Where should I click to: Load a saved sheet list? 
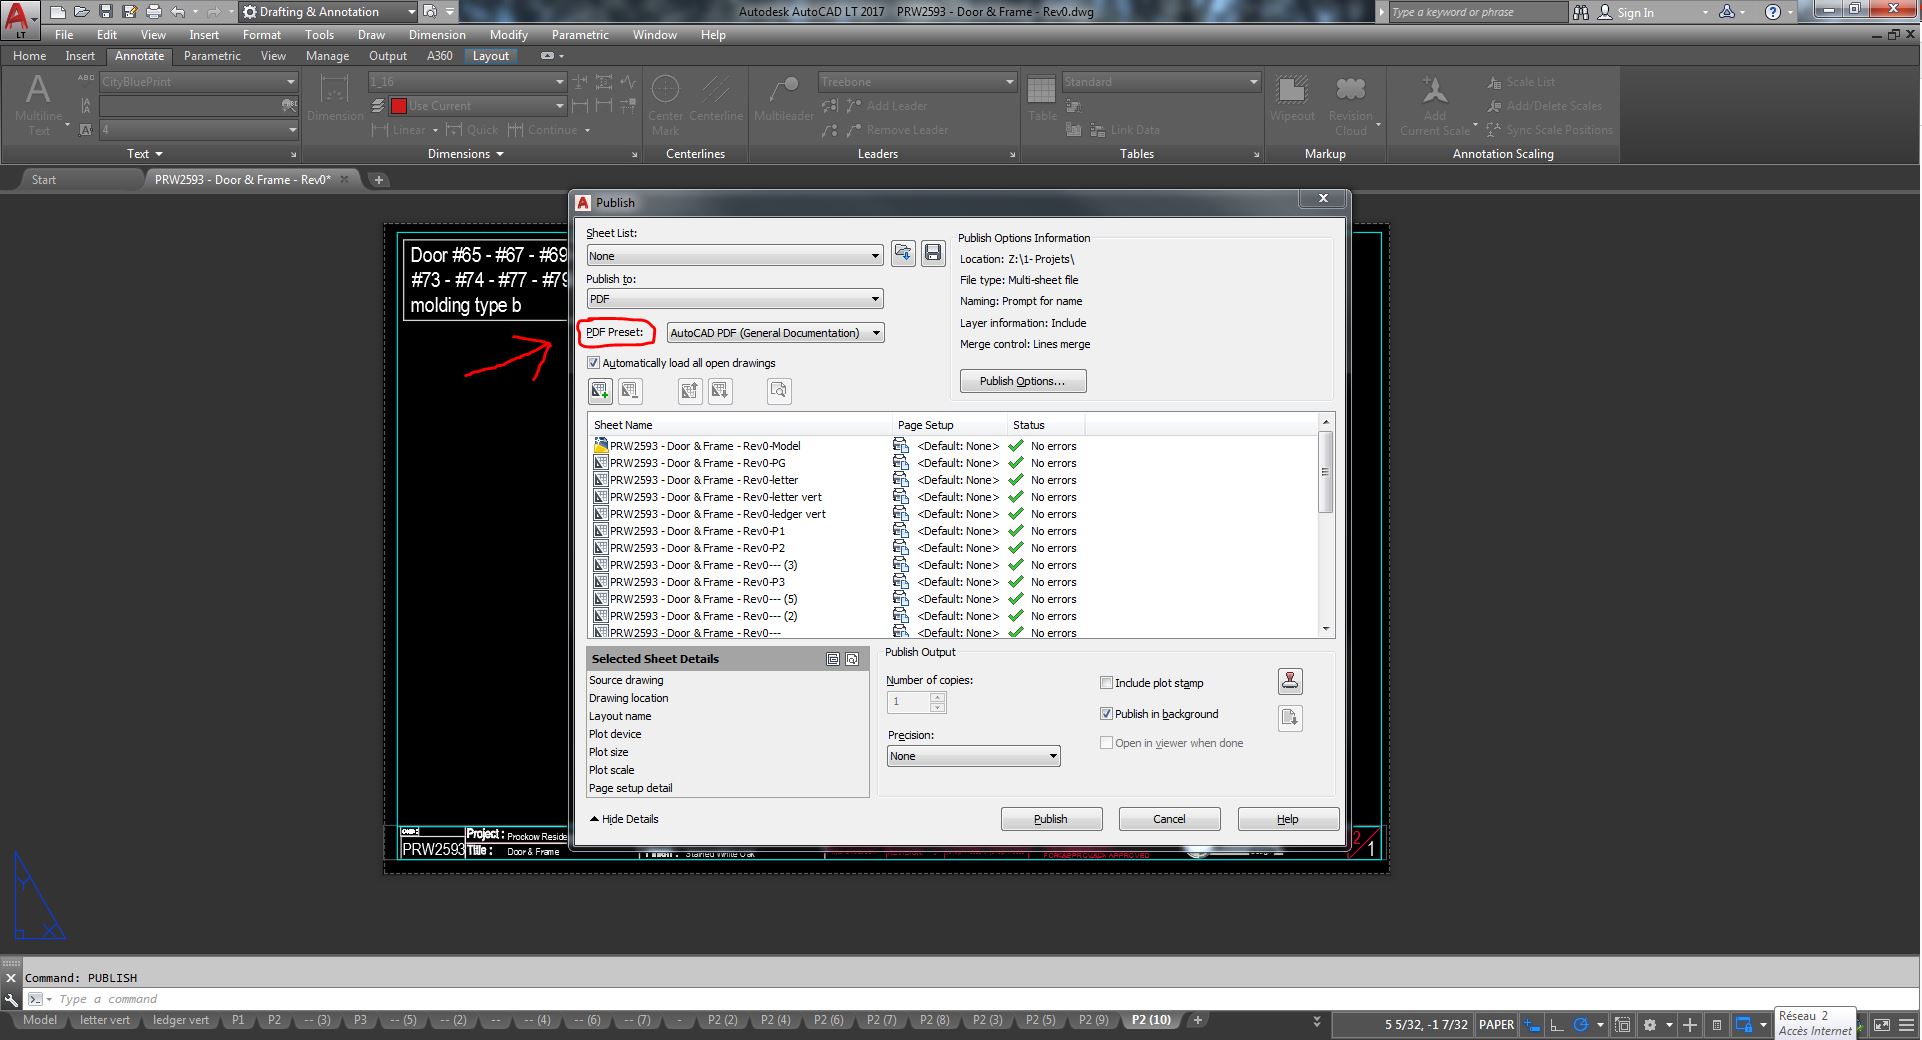(x=902, y=253)
